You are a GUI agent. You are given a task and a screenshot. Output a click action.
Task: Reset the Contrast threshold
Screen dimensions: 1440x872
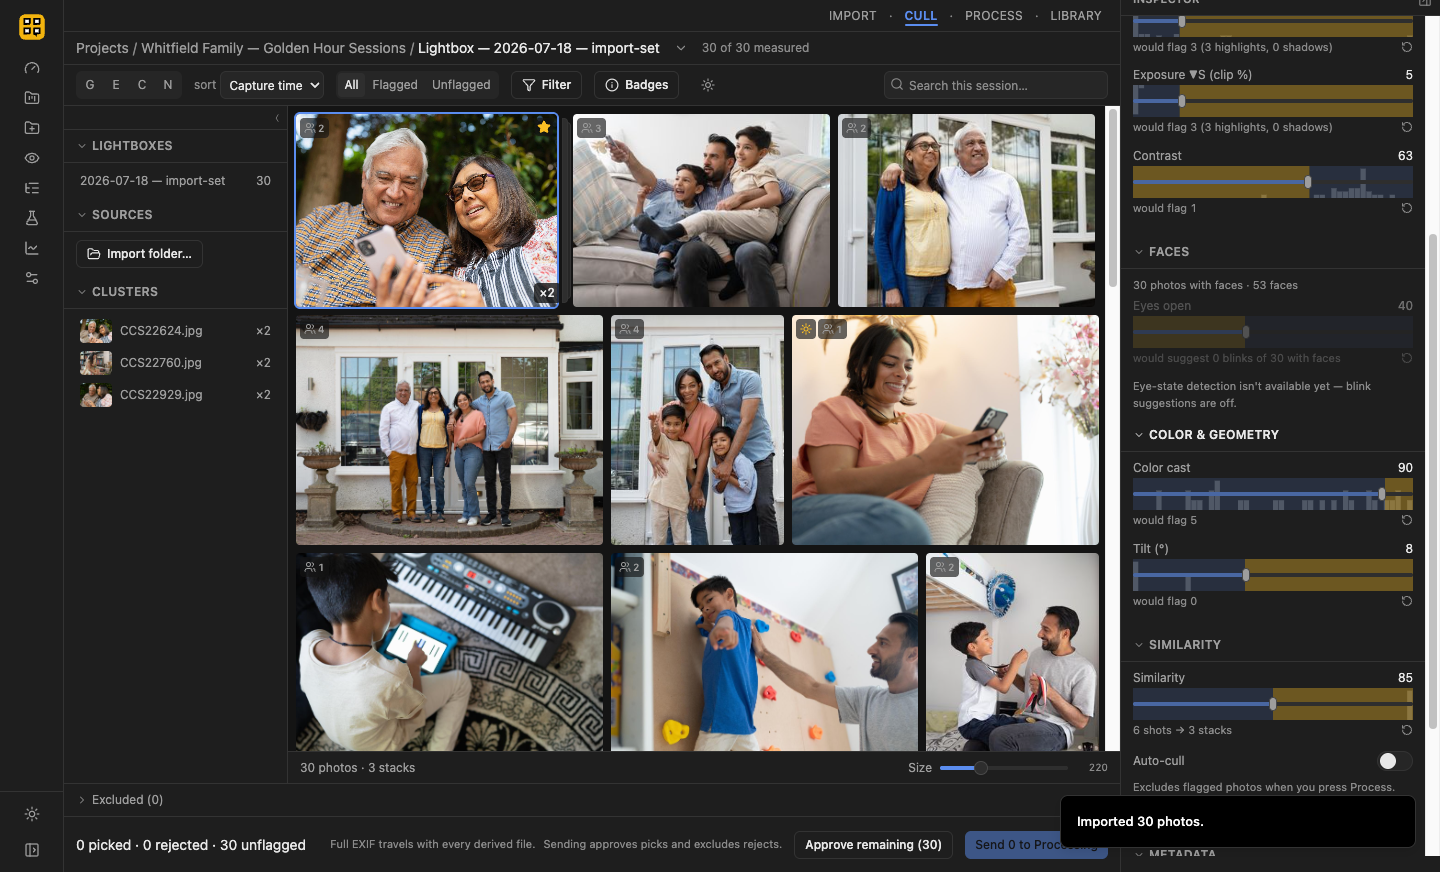coord(1406,208)
